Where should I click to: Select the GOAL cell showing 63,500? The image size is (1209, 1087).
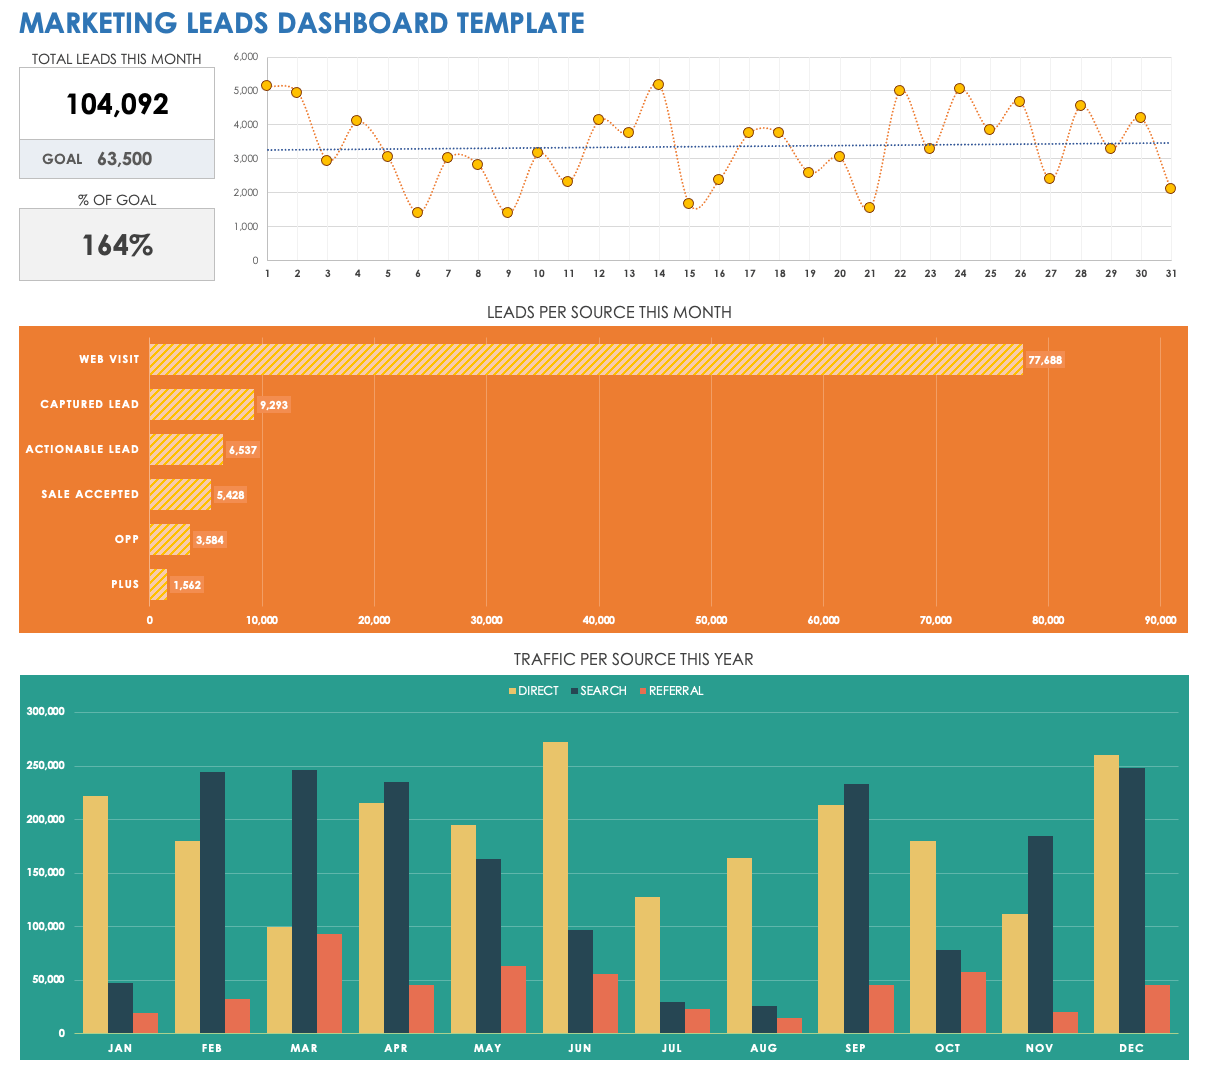[117, 159]
